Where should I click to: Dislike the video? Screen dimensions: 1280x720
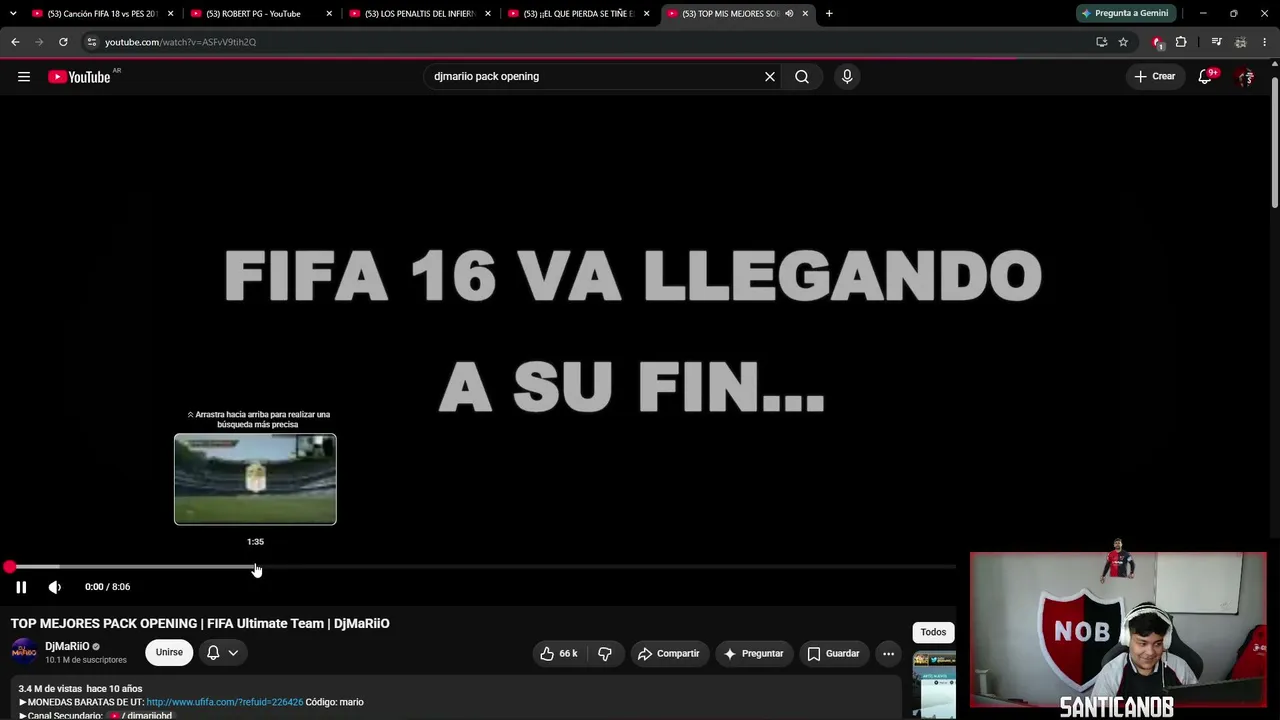click(605, 654)
